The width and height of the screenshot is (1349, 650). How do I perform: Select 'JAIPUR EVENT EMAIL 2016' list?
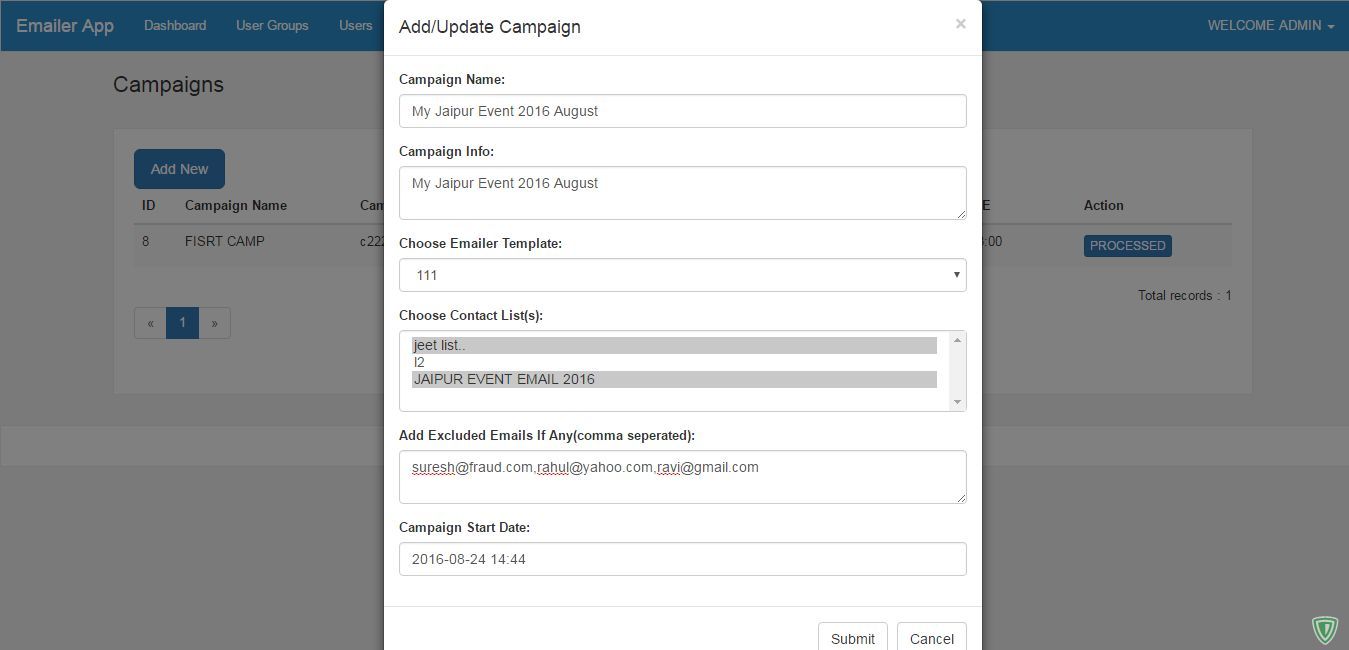674,379
